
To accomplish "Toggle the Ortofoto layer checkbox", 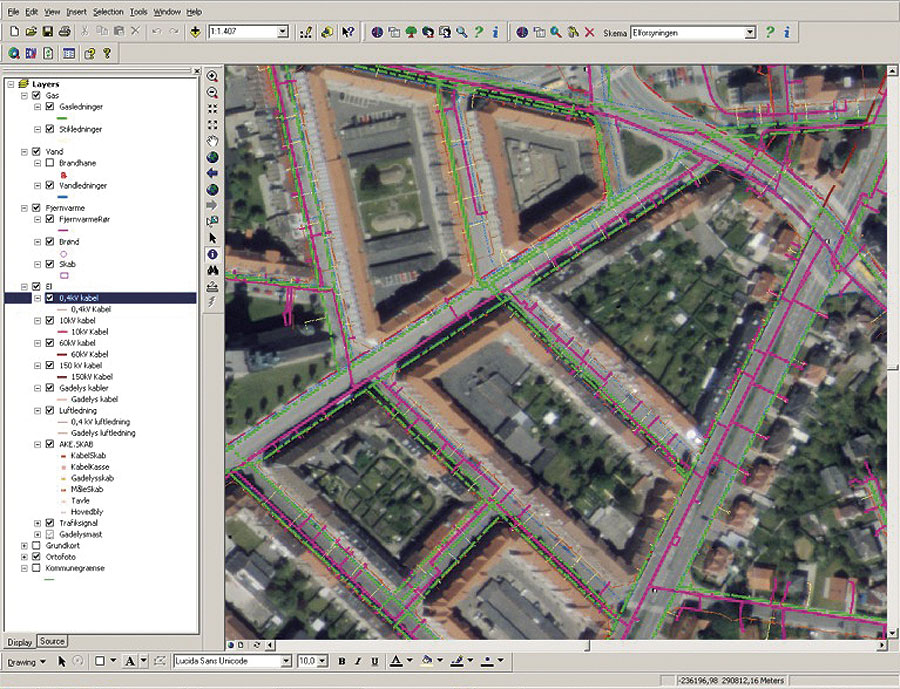I will [37, 557].
